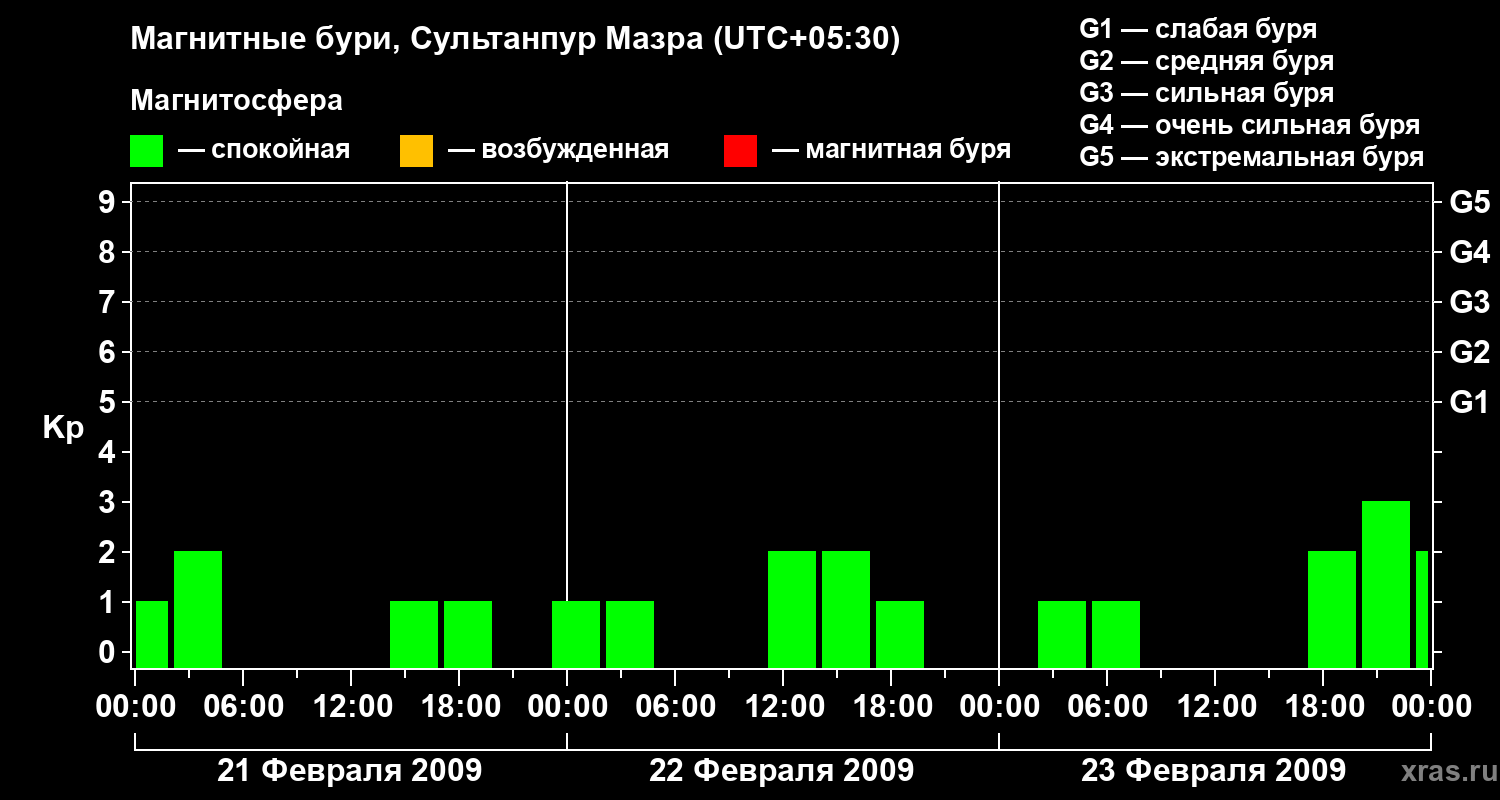Click the right-axis 'G4' tick label
The image size is (1500, 800).
tap(1470, 252)
